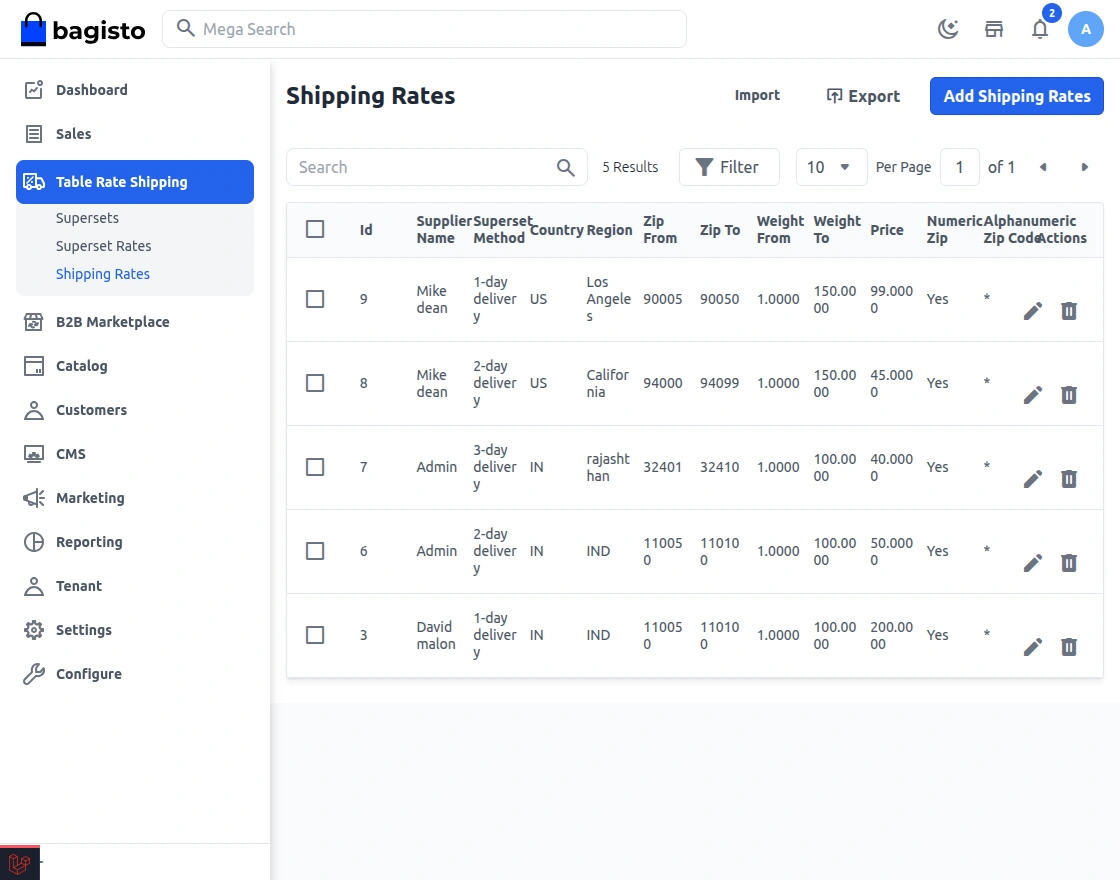The height and width of the screenshot is (880, 1120).
Task: Open the dark mode toggle moon icon
Action: point(947,29)
